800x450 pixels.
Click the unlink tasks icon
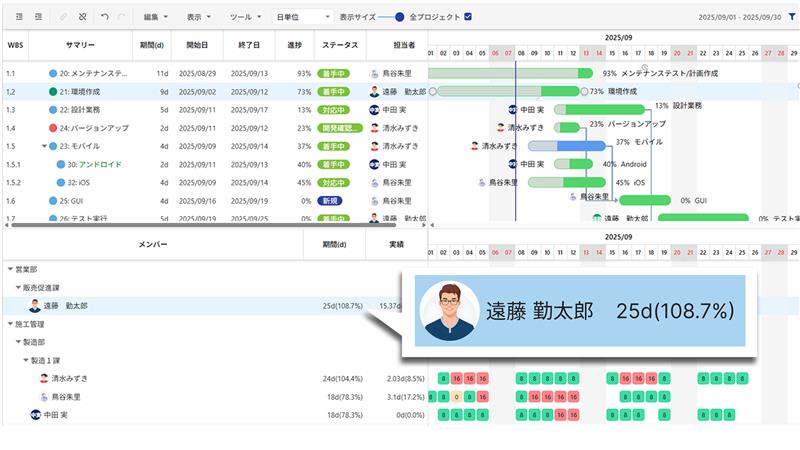click(82, 17)
